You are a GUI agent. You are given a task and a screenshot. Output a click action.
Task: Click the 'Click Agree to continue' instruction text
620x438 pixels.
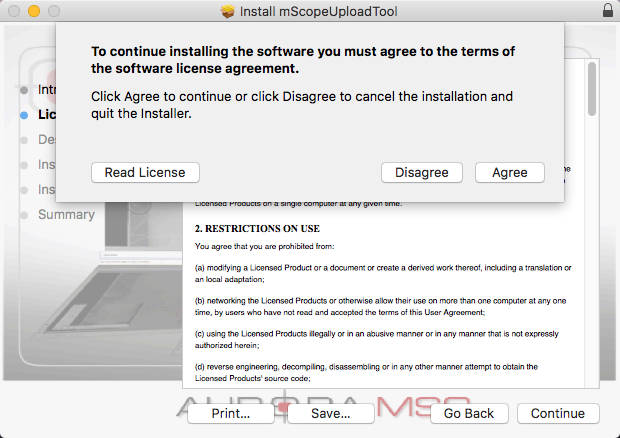point(302,105)
